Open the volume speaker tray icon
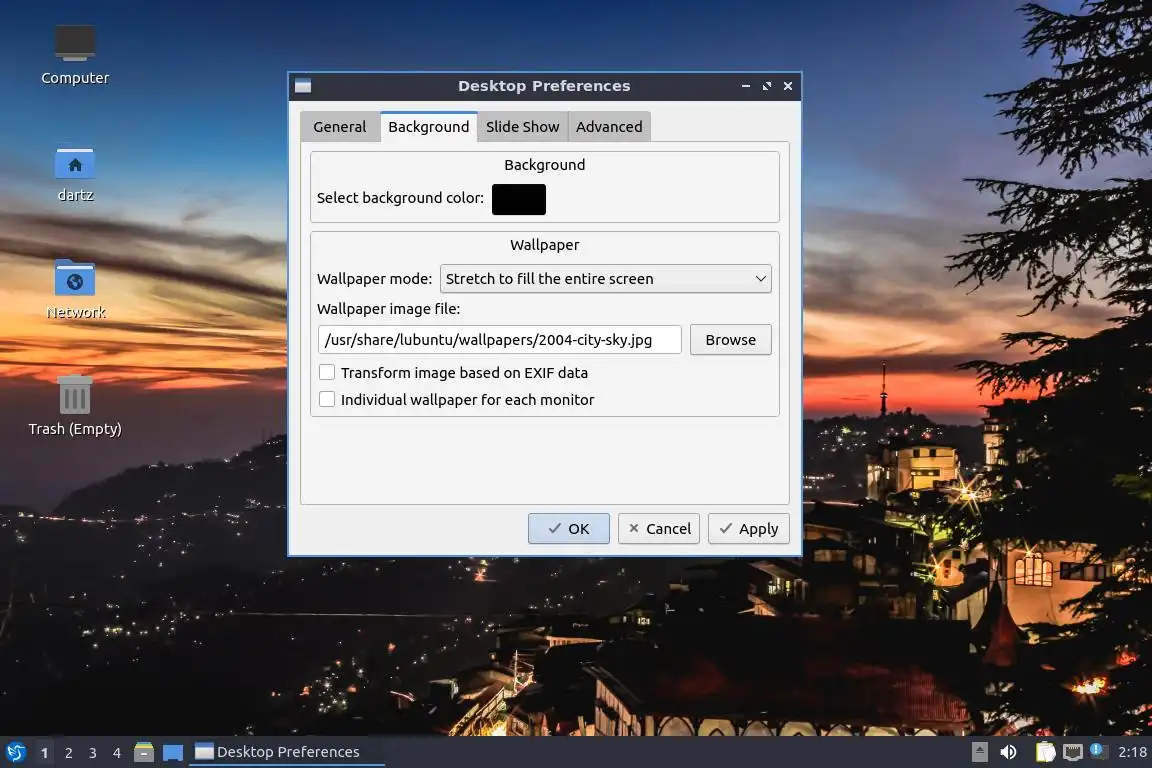The height and width of the screenshot is (768, 1152). [x=1009, y=752]
